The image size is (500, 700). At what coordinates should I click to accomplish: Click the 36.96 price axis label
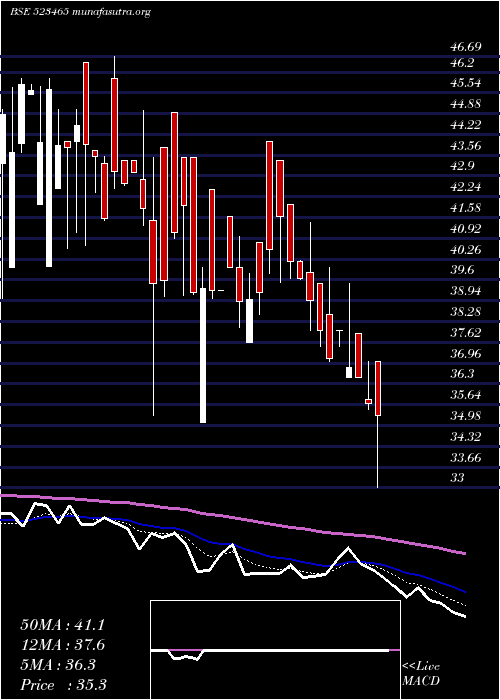coord(464,354)
